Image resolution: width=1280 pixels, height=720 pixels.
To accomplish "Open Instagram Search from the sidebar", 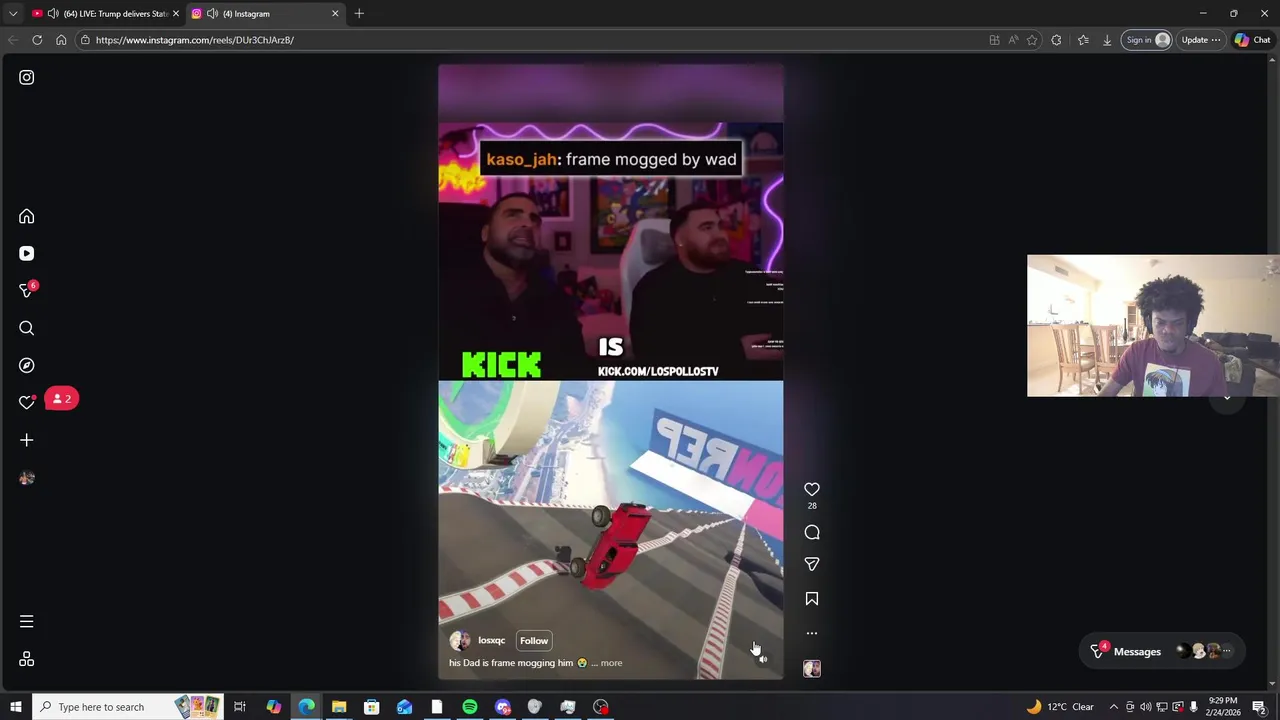I will tap(27, 328).
